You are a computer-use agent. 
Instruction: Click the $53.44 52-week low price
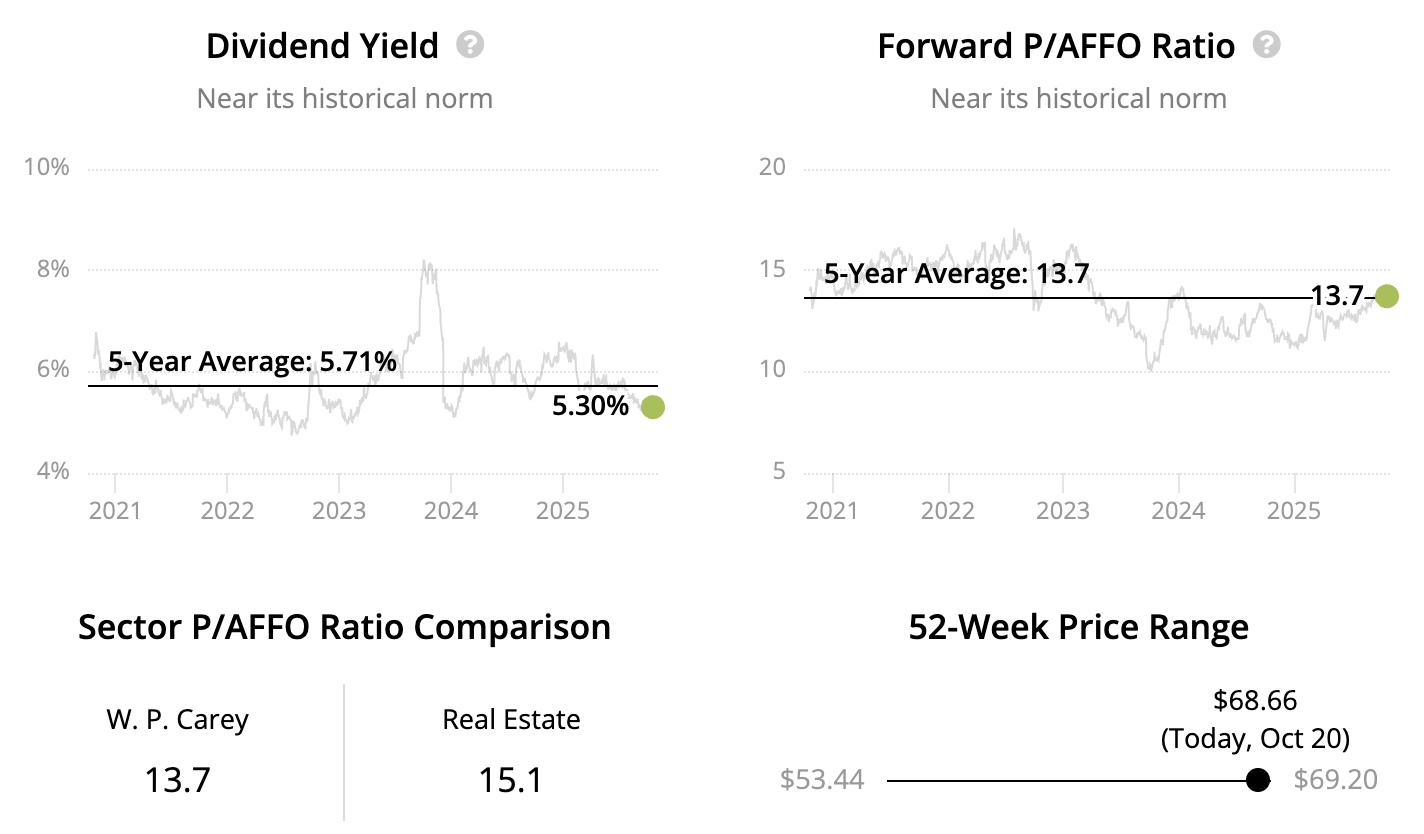click(821, 780)
